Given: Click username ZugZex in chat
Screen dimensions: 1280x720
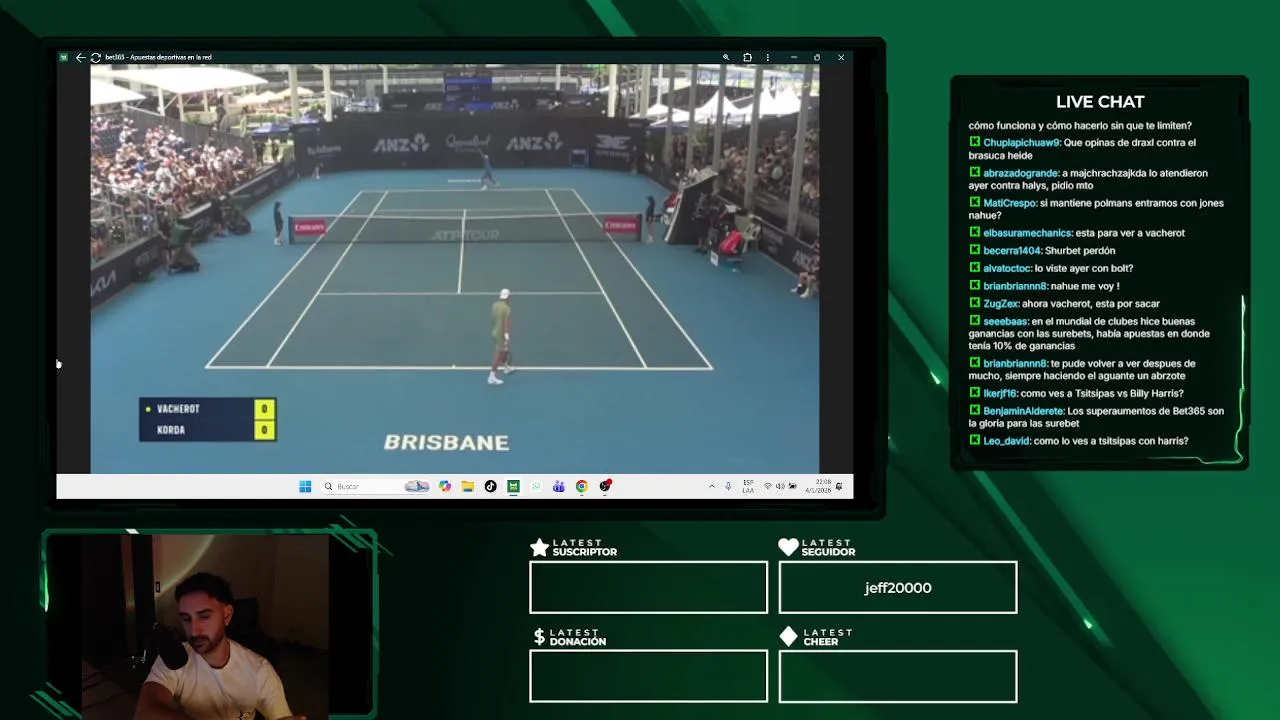Looking at the screenshot, I should [1001, 304].
